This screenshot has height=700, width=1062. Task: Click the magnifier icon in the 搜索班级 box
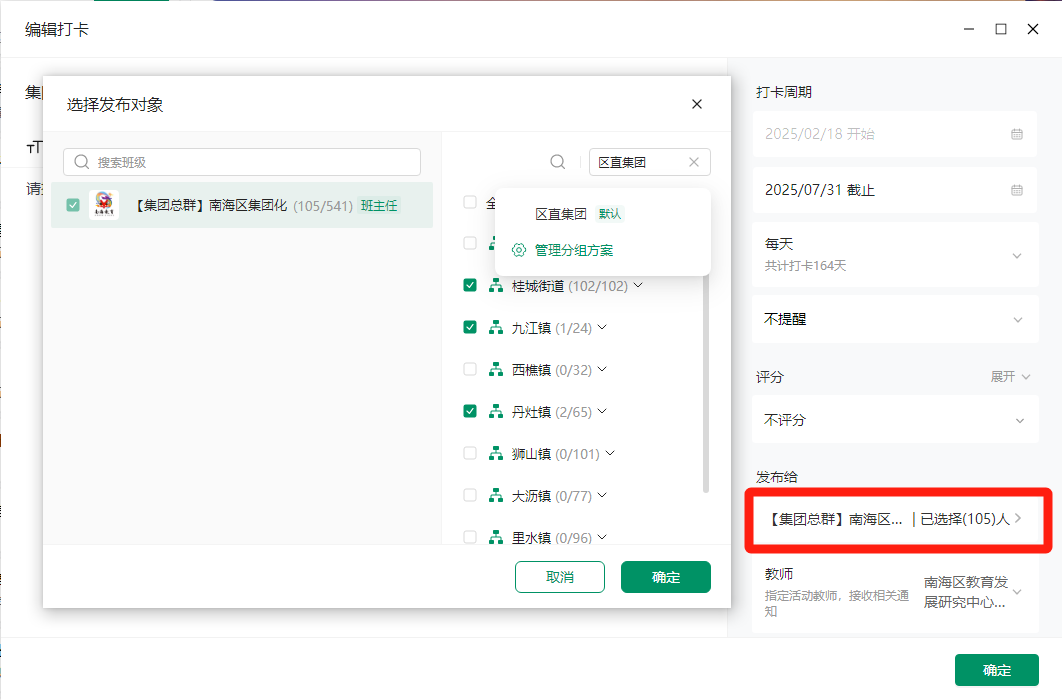click(x=82, y=162)
